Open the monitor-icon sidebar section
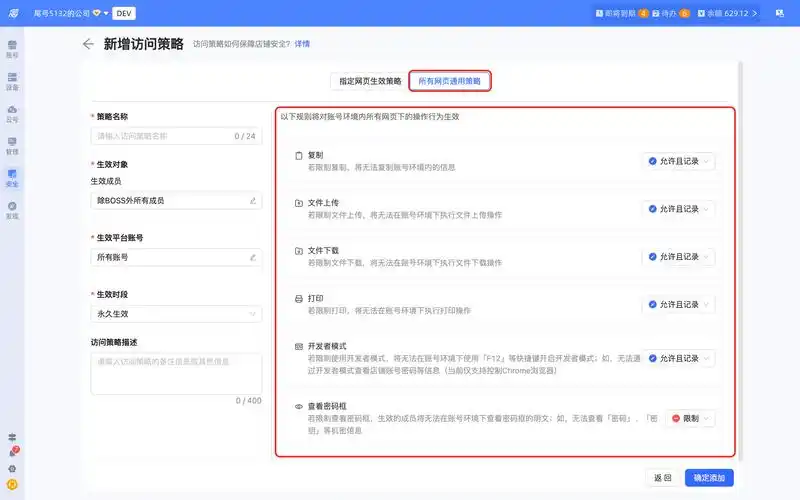The width and height of the screenshot is (800, 500). click(x=12, y=146)
